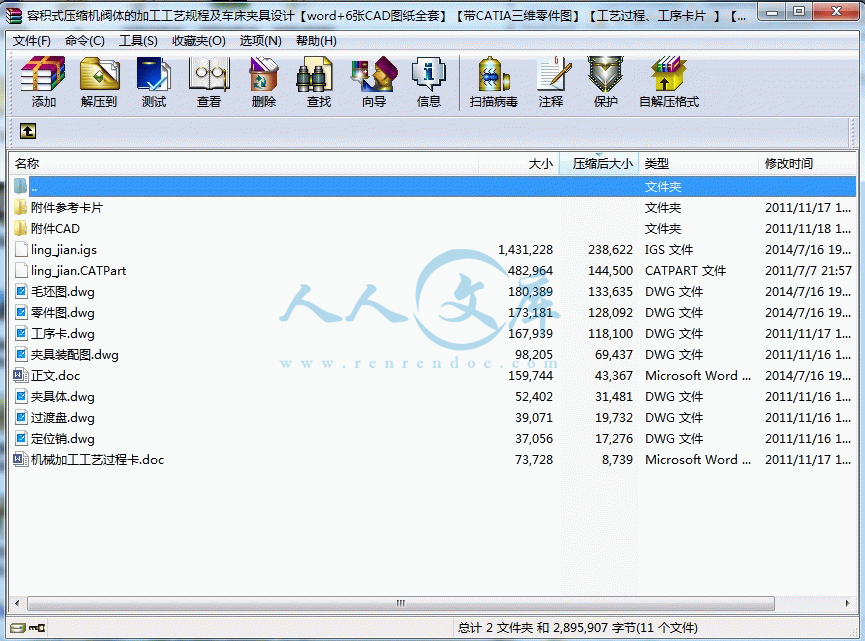
Task: Open the 命令(C) menu
Action: point(84,41)
